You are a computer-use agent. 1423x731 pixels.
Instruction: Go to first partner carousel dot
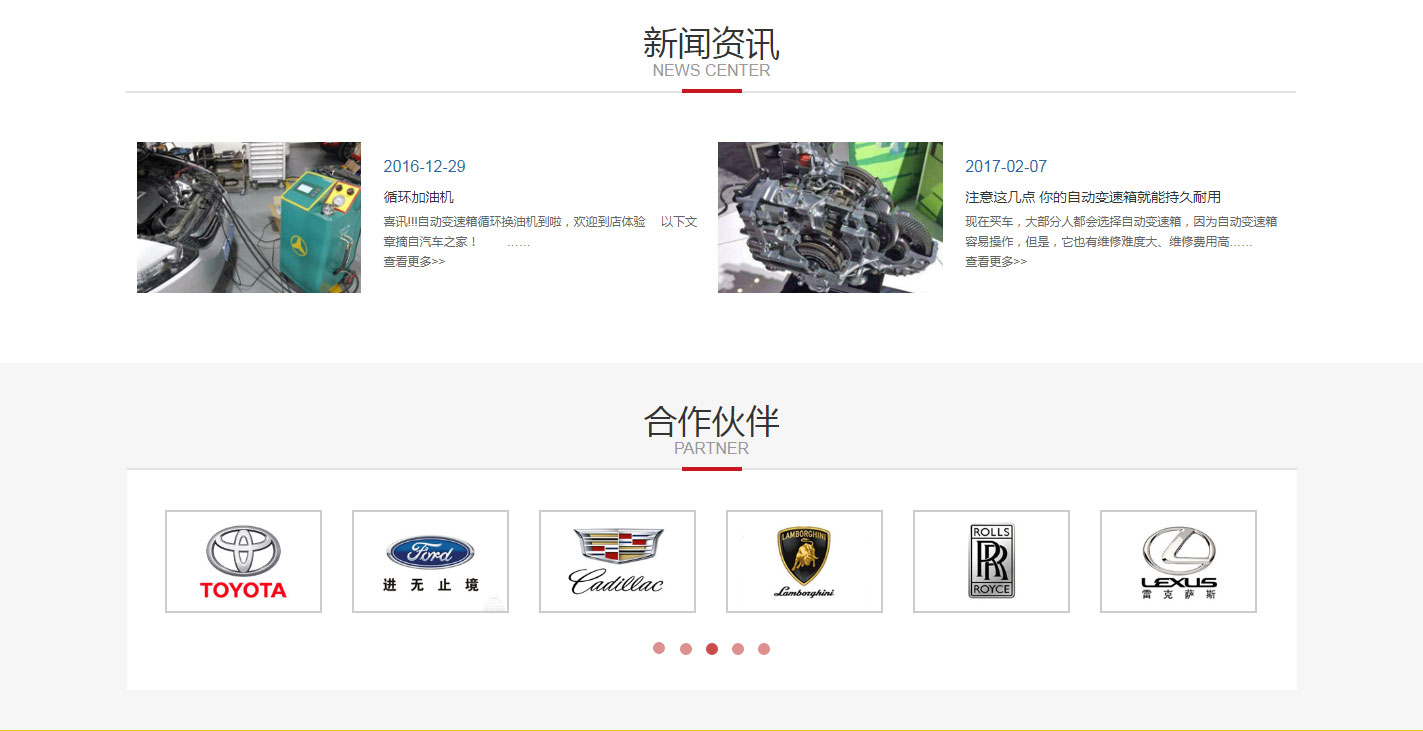tap(659, 648)
